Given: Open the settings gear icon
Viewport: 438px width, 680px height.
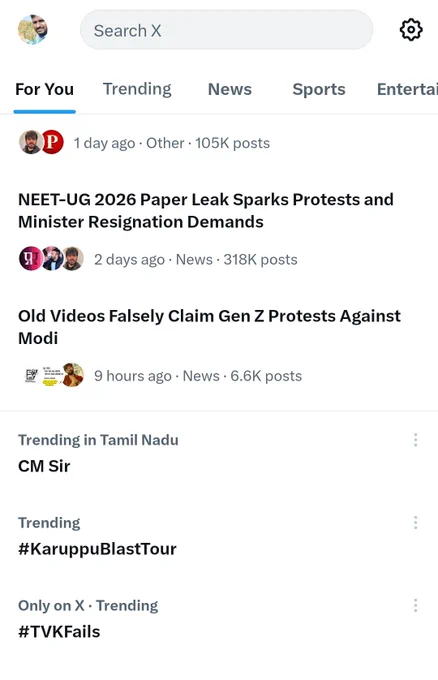Looking at the screenshot, I should pos(410,30).
